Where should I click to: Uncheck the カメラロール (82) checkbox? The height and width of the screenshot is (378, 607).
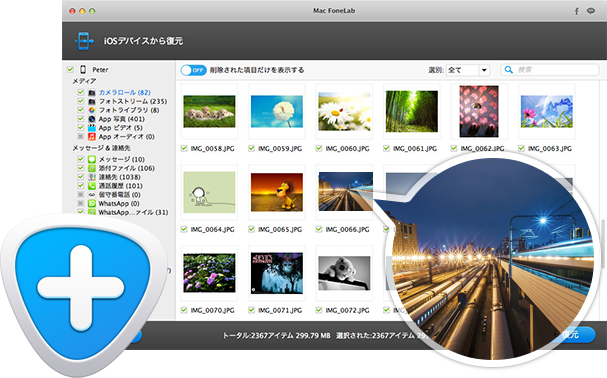coord(81,92)
